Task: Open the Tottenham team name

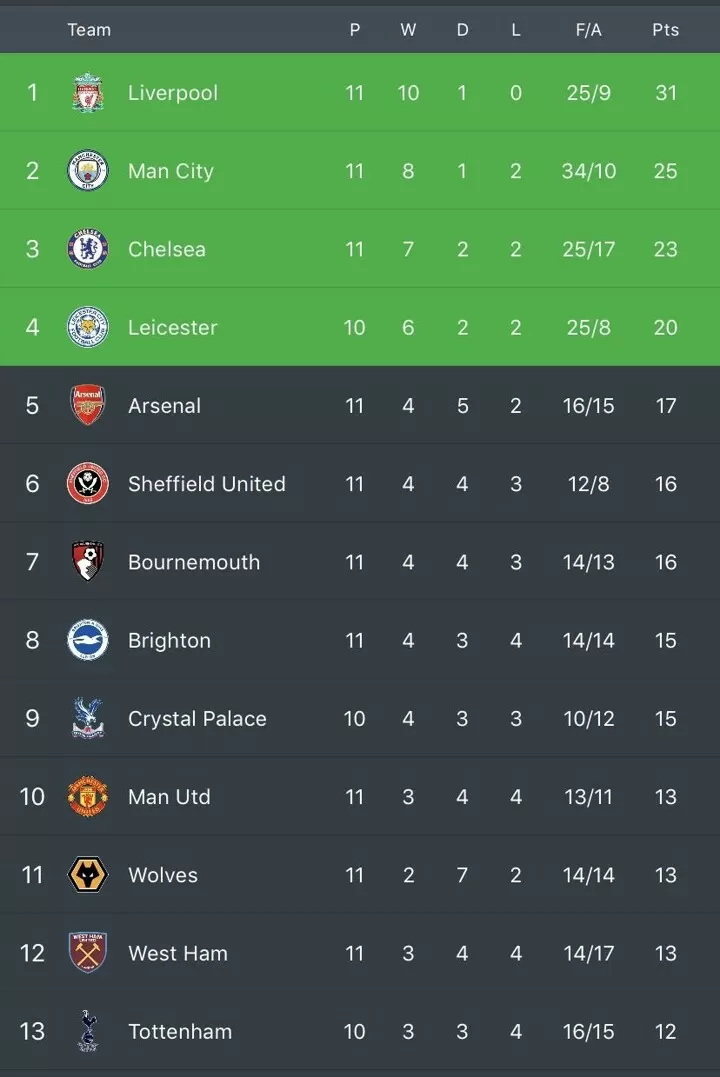Action: tap(180, 1032)
